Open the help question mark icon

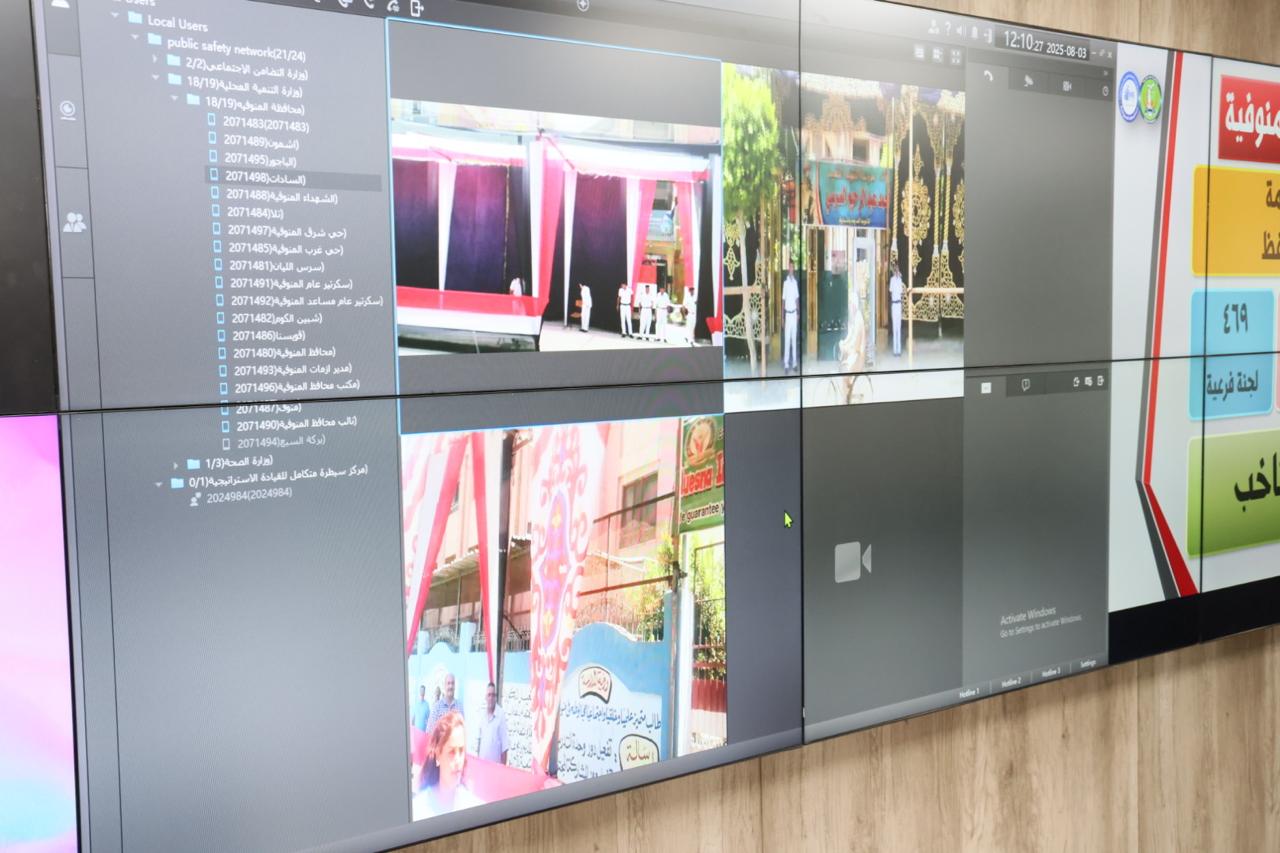[948, 29]
